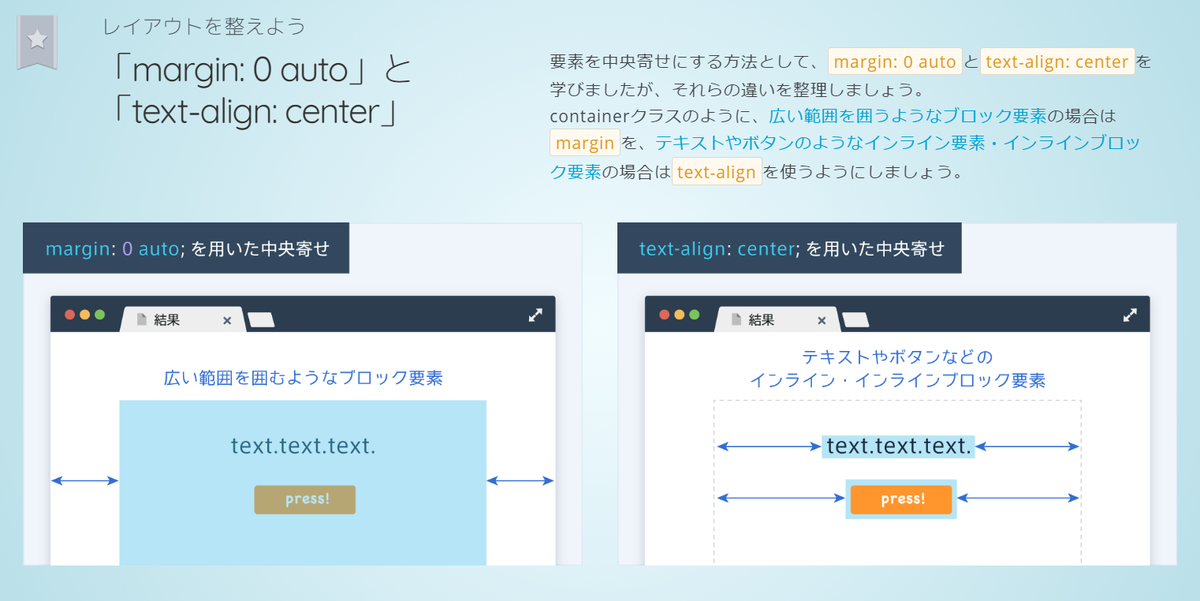Select the 結果 tab in the margin example browser
The height and width of the screenshot is (601, 1200).
click(182, 320)
